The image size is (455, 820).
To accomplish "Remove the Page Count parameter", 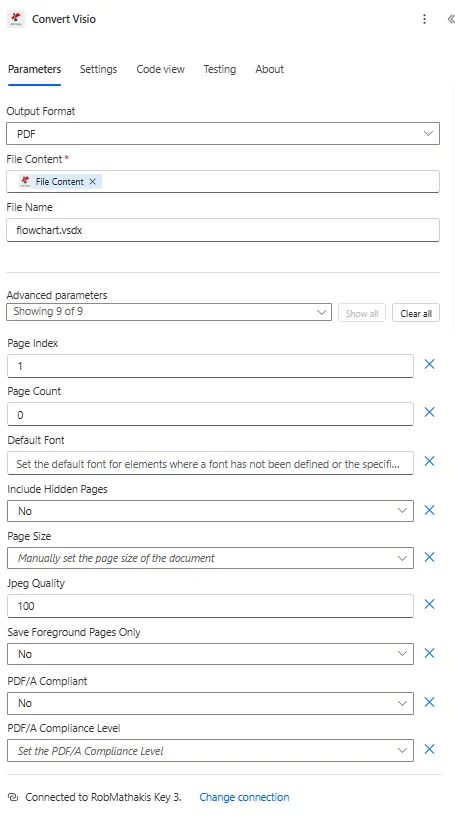I will (x=429, y=412).
